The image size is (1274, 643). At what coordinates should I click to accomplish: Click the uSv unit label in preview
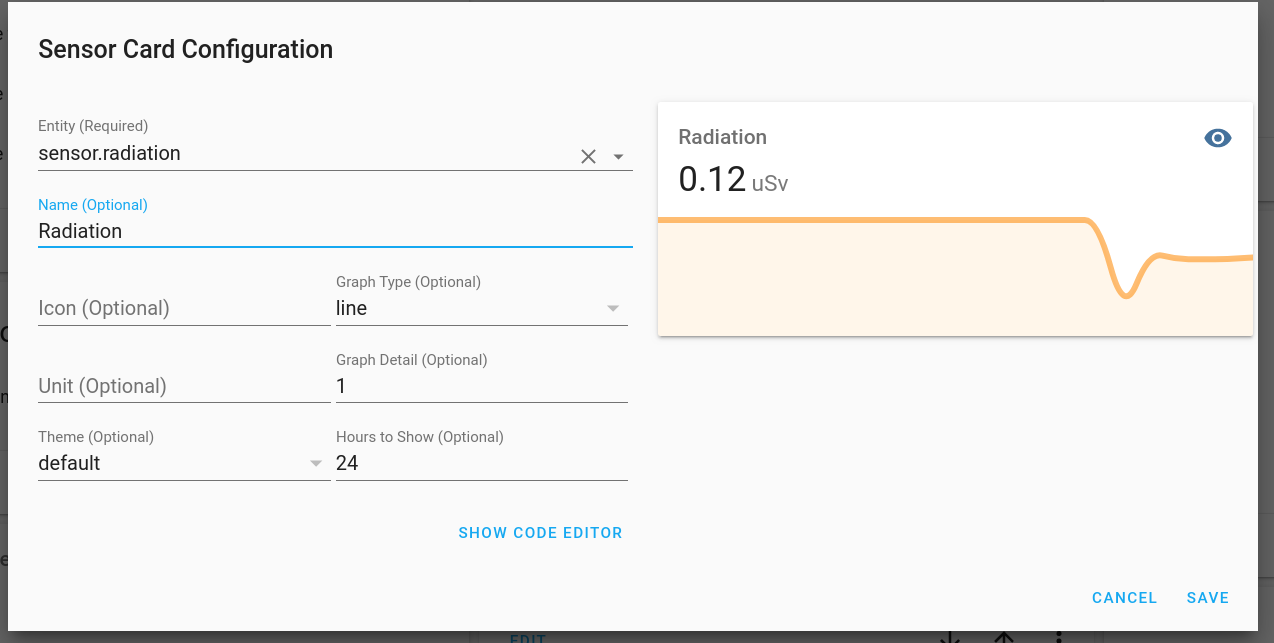pyautogui.click(x=770, y=183)
